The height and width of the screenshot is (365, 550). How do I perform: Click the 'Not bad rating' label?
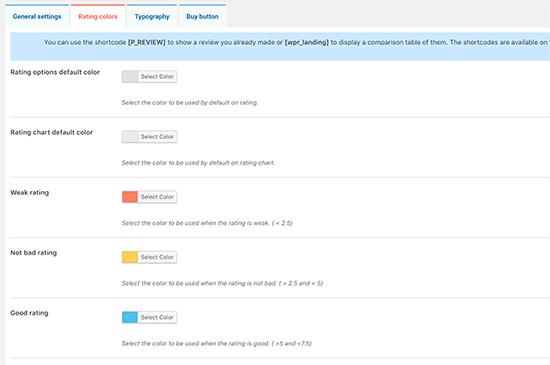[33, 252]
